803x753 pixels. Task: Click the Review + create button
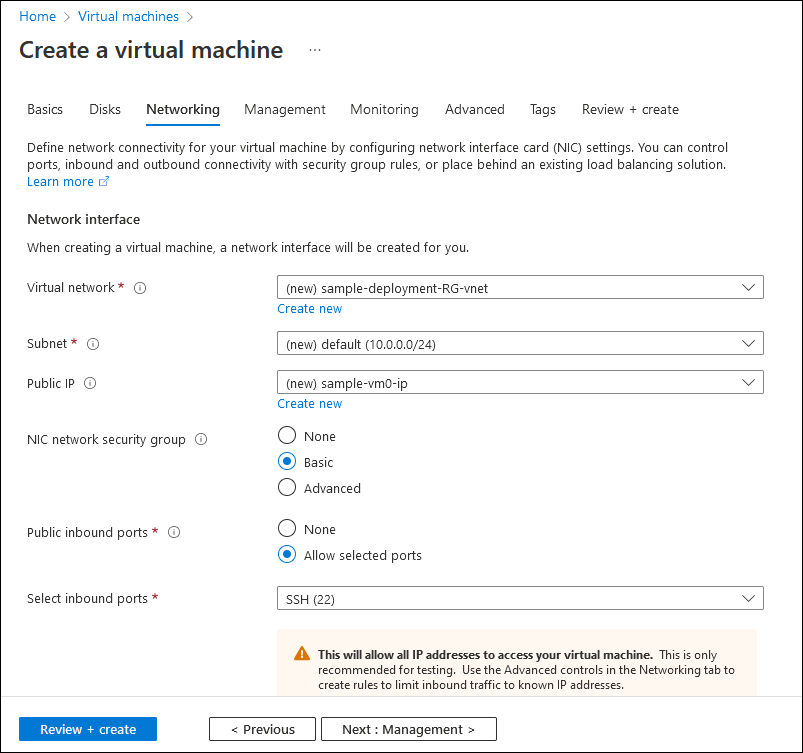[x=87, y=729]
